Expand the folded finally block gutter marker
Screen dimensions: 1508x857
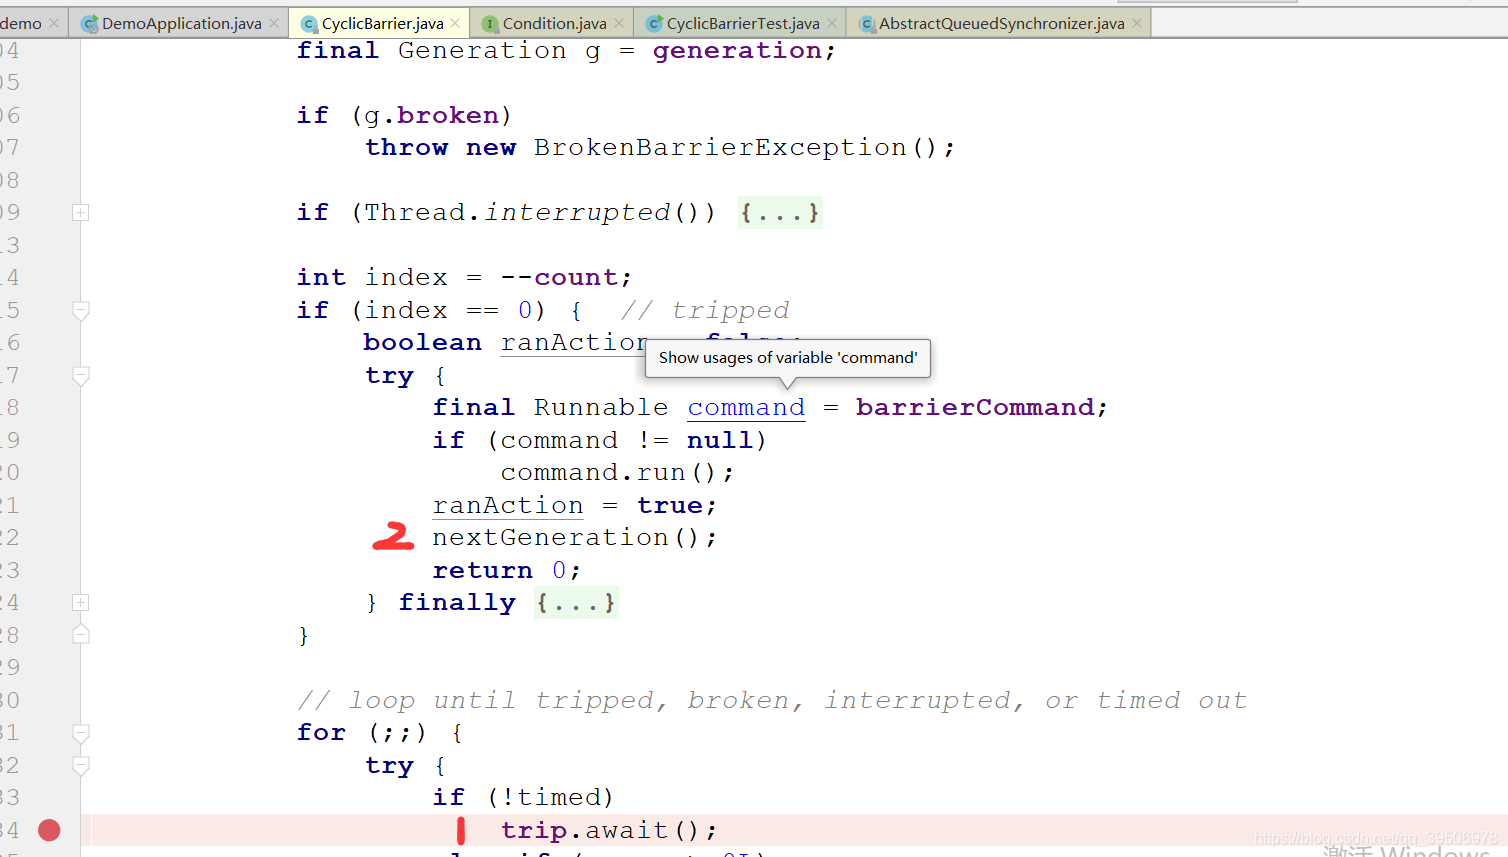(81, 602)
